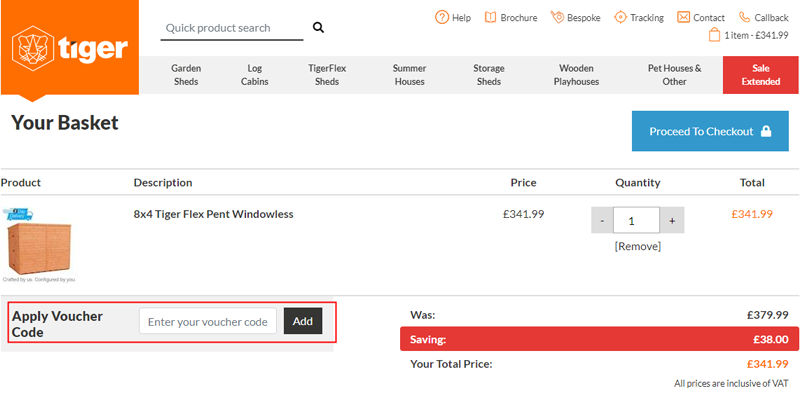This screenshot has width=800, height=400.
Task: Click the Tiger logo
Action: (69, 47)
